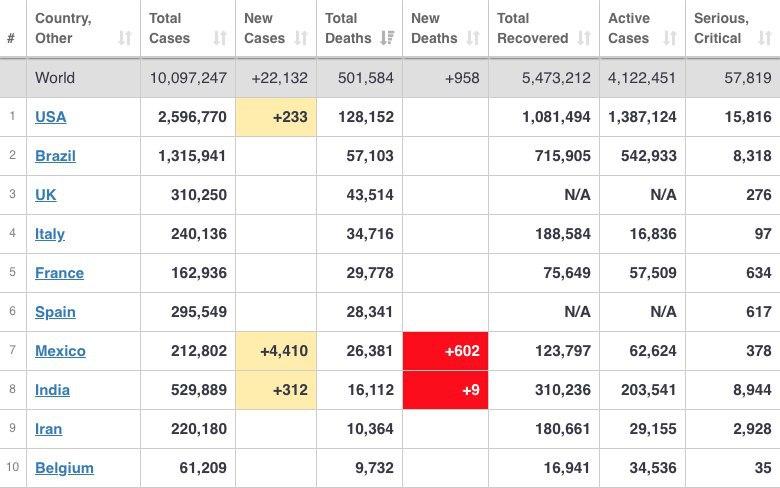Select Italy total deaths 34,716

pos(370,234)
